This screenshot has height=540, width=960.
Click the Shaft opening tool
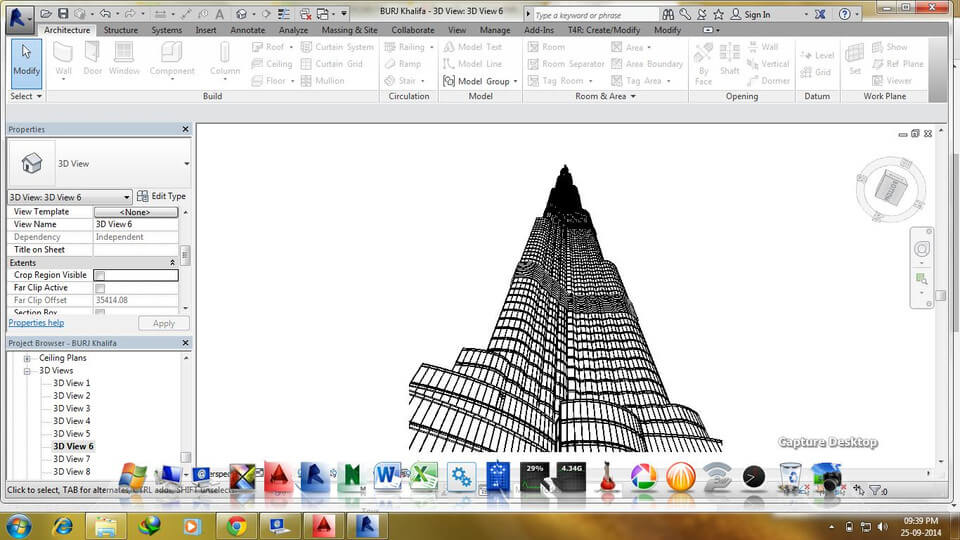point(730,59)
